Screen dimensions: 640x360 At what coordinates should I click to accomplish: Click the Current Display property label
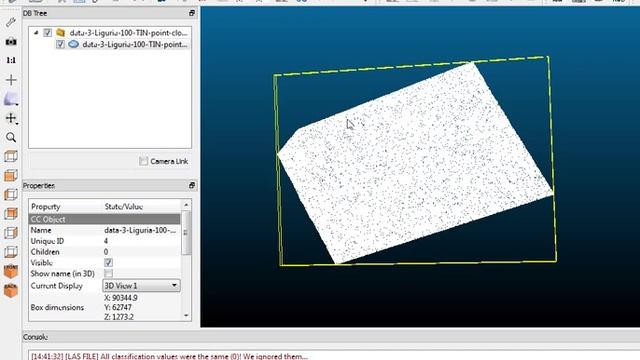pyautogui.click(x=57, y=286)
